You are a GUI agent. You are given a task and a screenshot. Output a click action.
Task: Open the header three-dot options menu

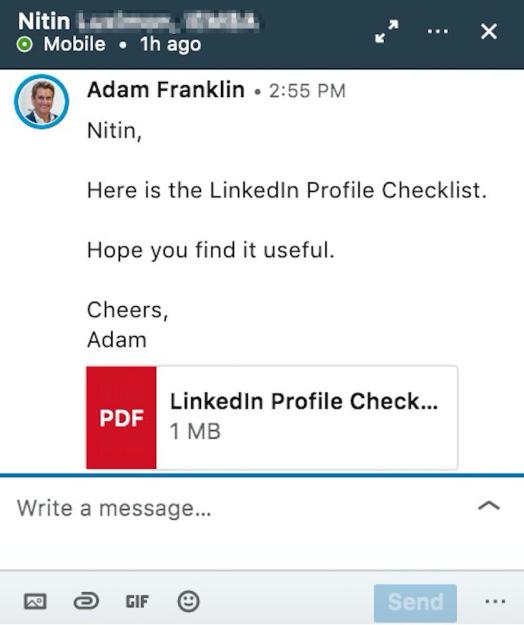[438, 31]
